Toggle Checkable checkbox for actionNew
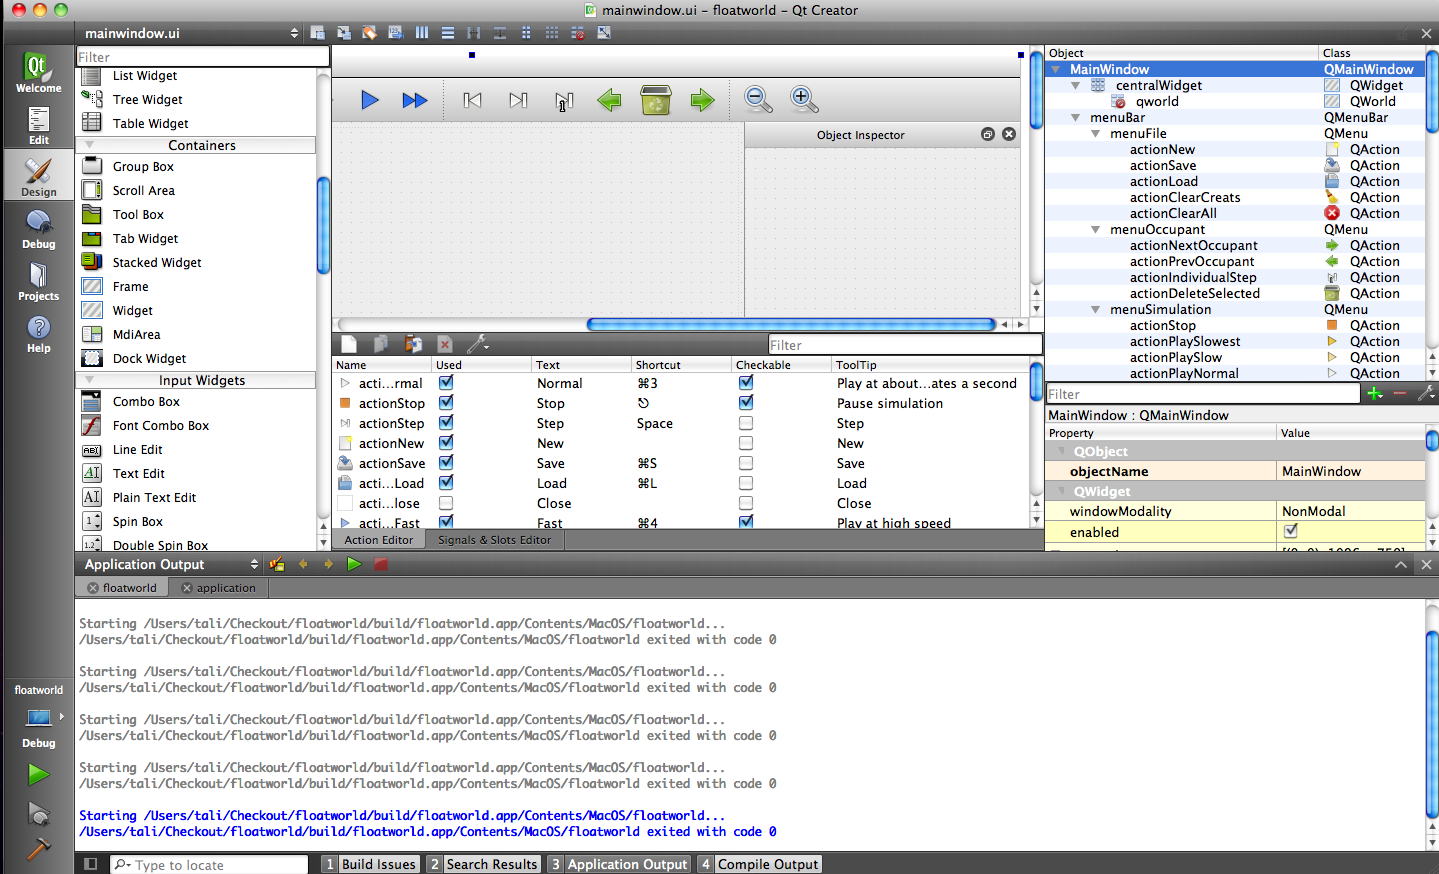 pos(746,442)
